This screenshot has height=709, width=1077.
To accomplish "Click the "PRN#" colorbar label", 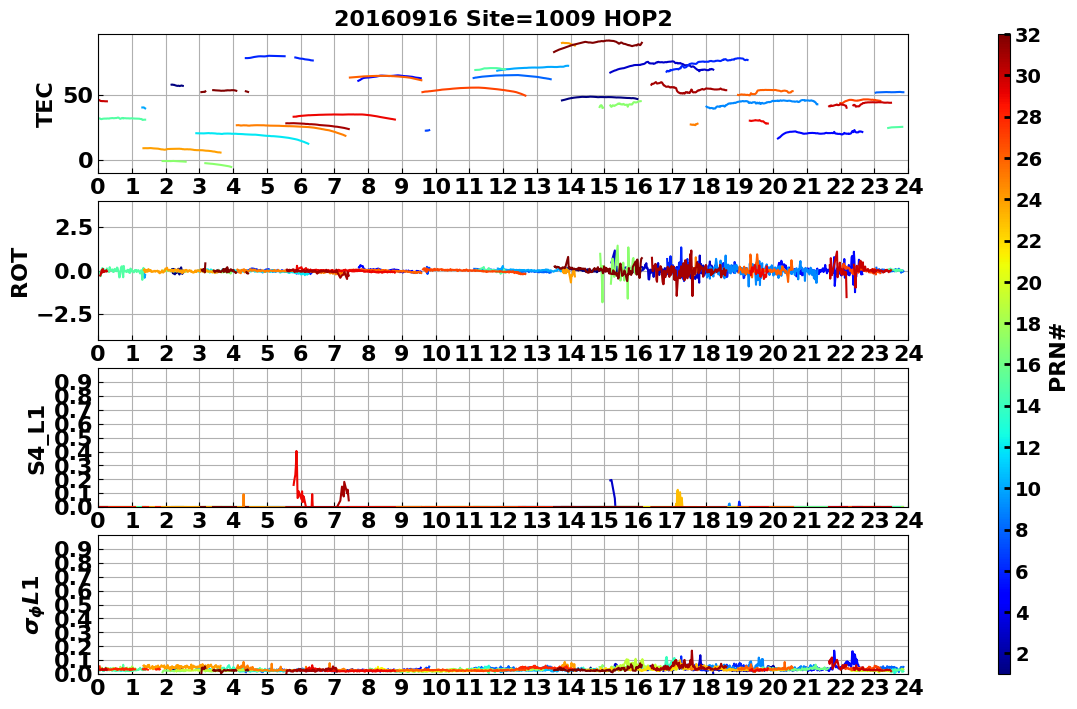I will (x=1058, y=357).
